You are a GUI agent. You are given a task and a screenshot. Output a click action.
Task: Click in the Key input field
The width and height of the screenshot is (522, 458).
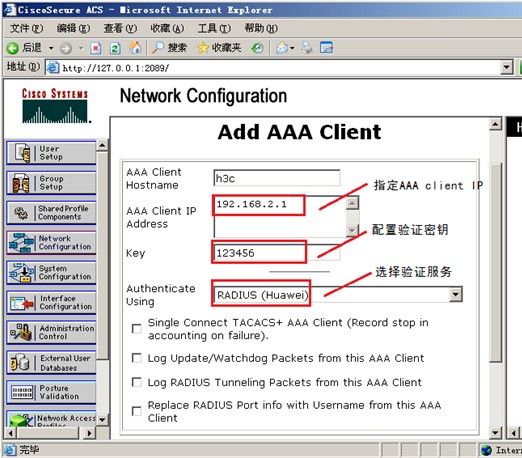(x=277, y=253)
